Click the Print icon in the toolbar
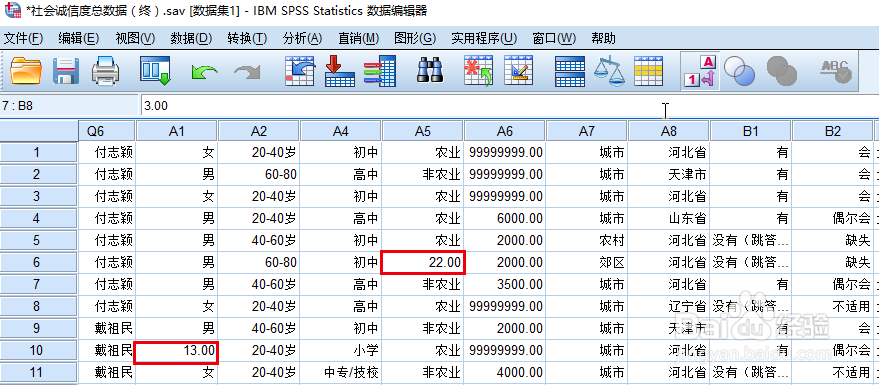 106,71
